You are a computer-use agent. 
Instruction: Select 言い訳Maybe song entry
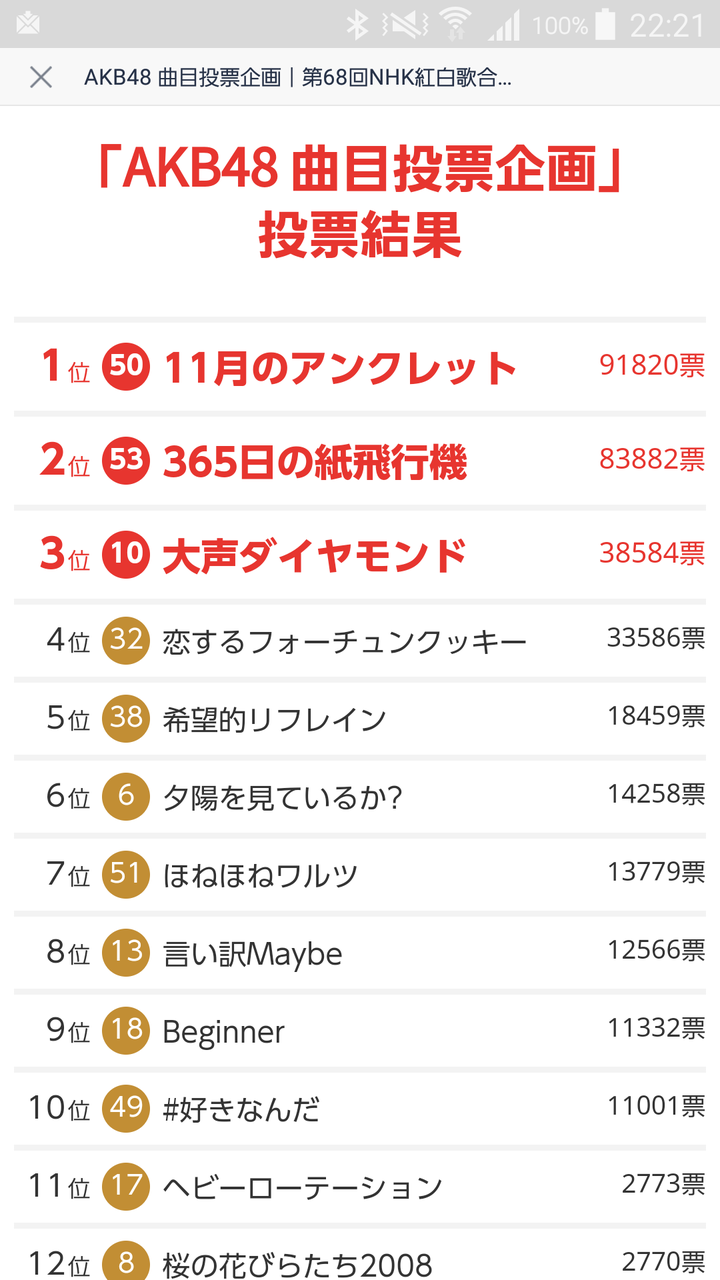[x=360, y=951]
